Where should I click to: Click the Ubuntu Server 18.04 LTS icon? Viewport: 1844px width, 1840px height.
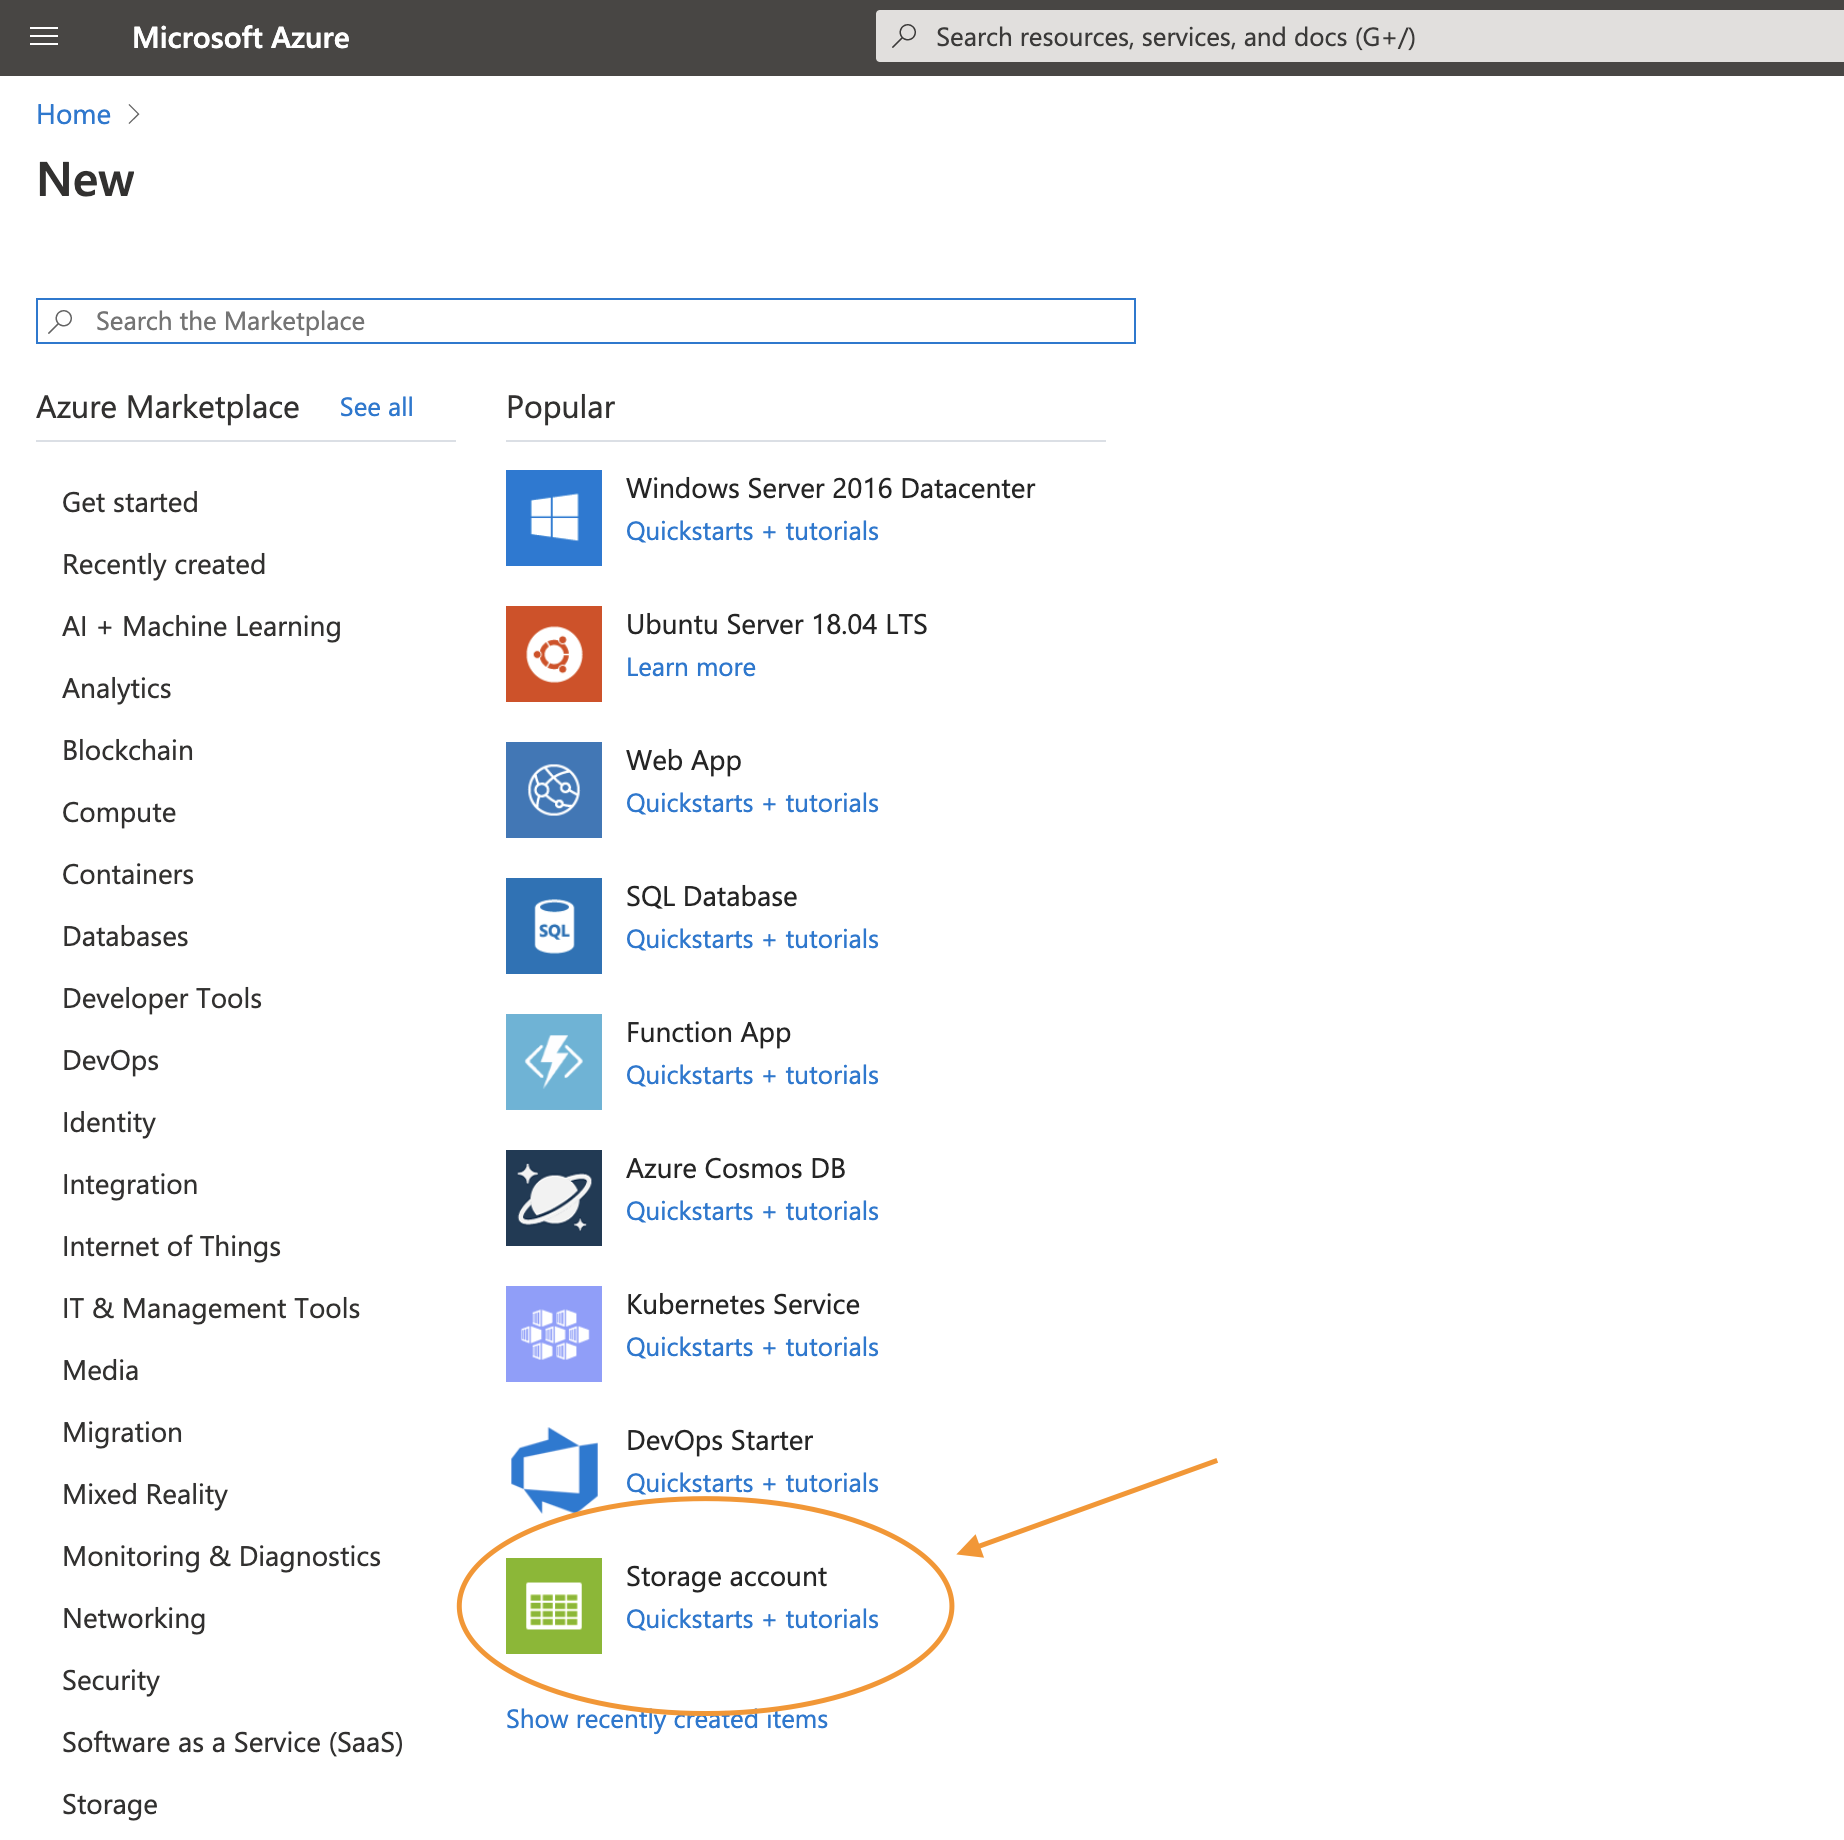click(554, 654)
